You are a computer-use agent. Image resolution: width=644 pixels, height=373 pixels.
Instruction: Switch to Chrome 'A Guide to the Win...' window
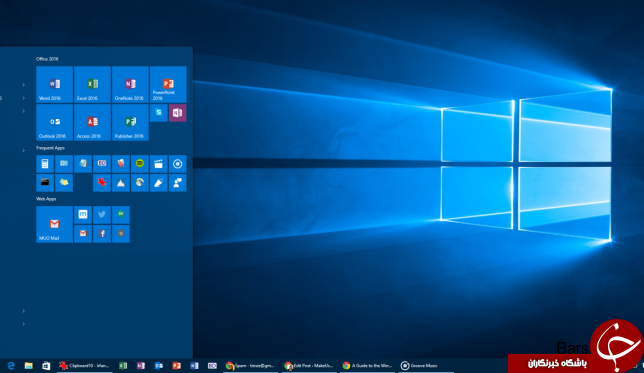(368, 366)
